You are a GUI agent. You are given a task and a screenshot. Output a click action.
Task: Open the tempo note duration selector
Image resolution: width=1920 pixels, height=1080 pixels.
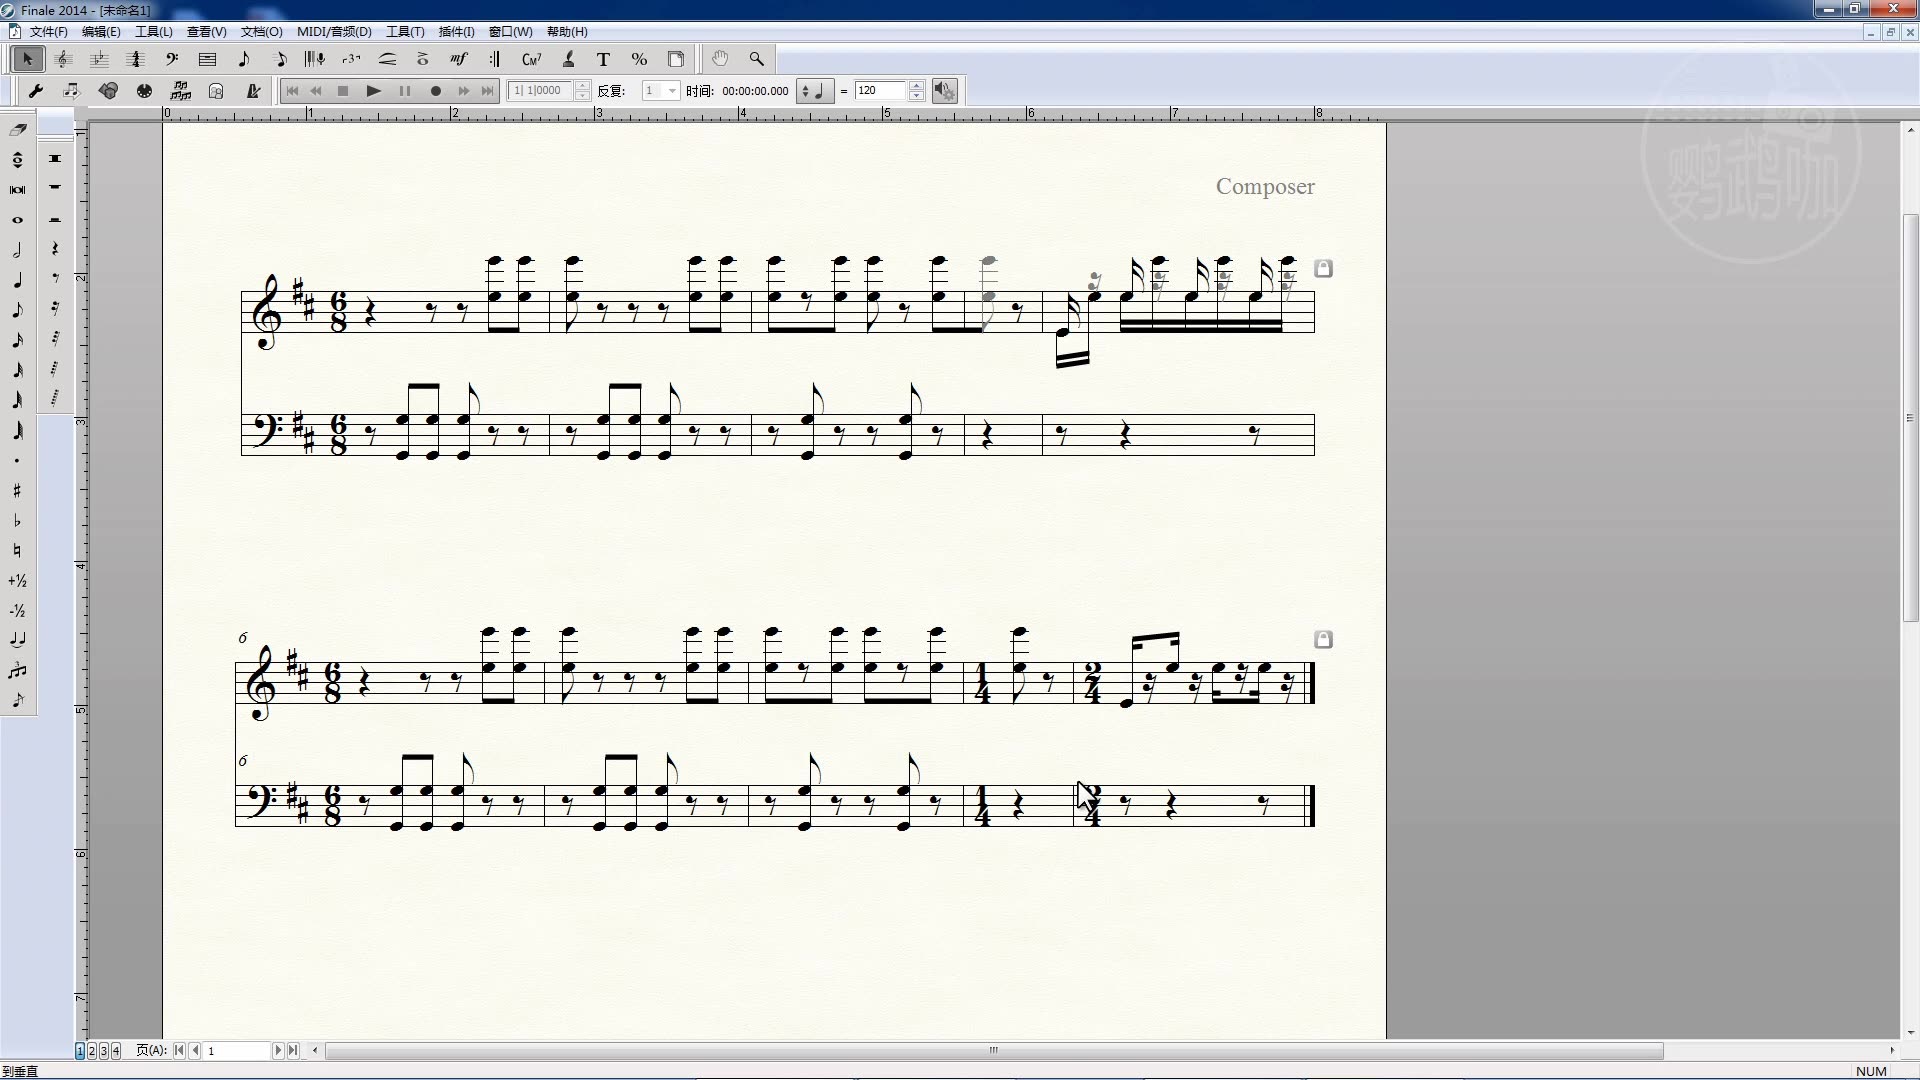[813, 91]
